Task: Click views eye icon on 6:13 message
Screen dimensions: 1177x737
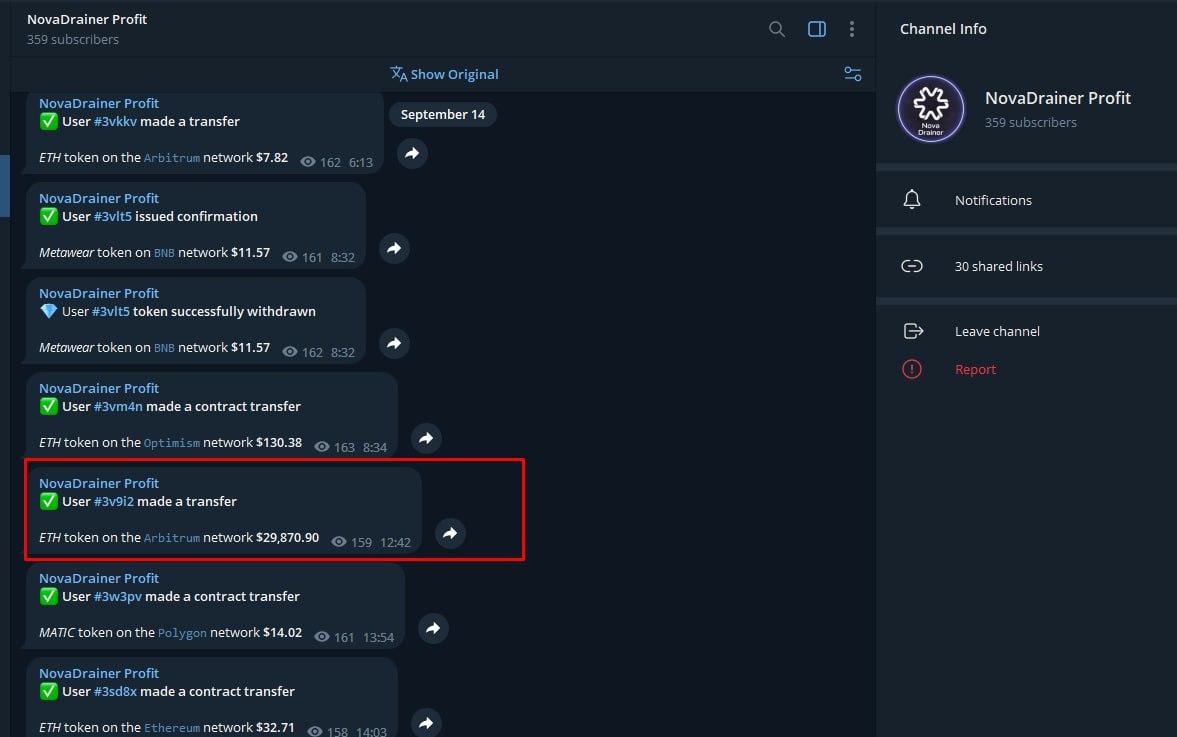Action: coord(308,161)
